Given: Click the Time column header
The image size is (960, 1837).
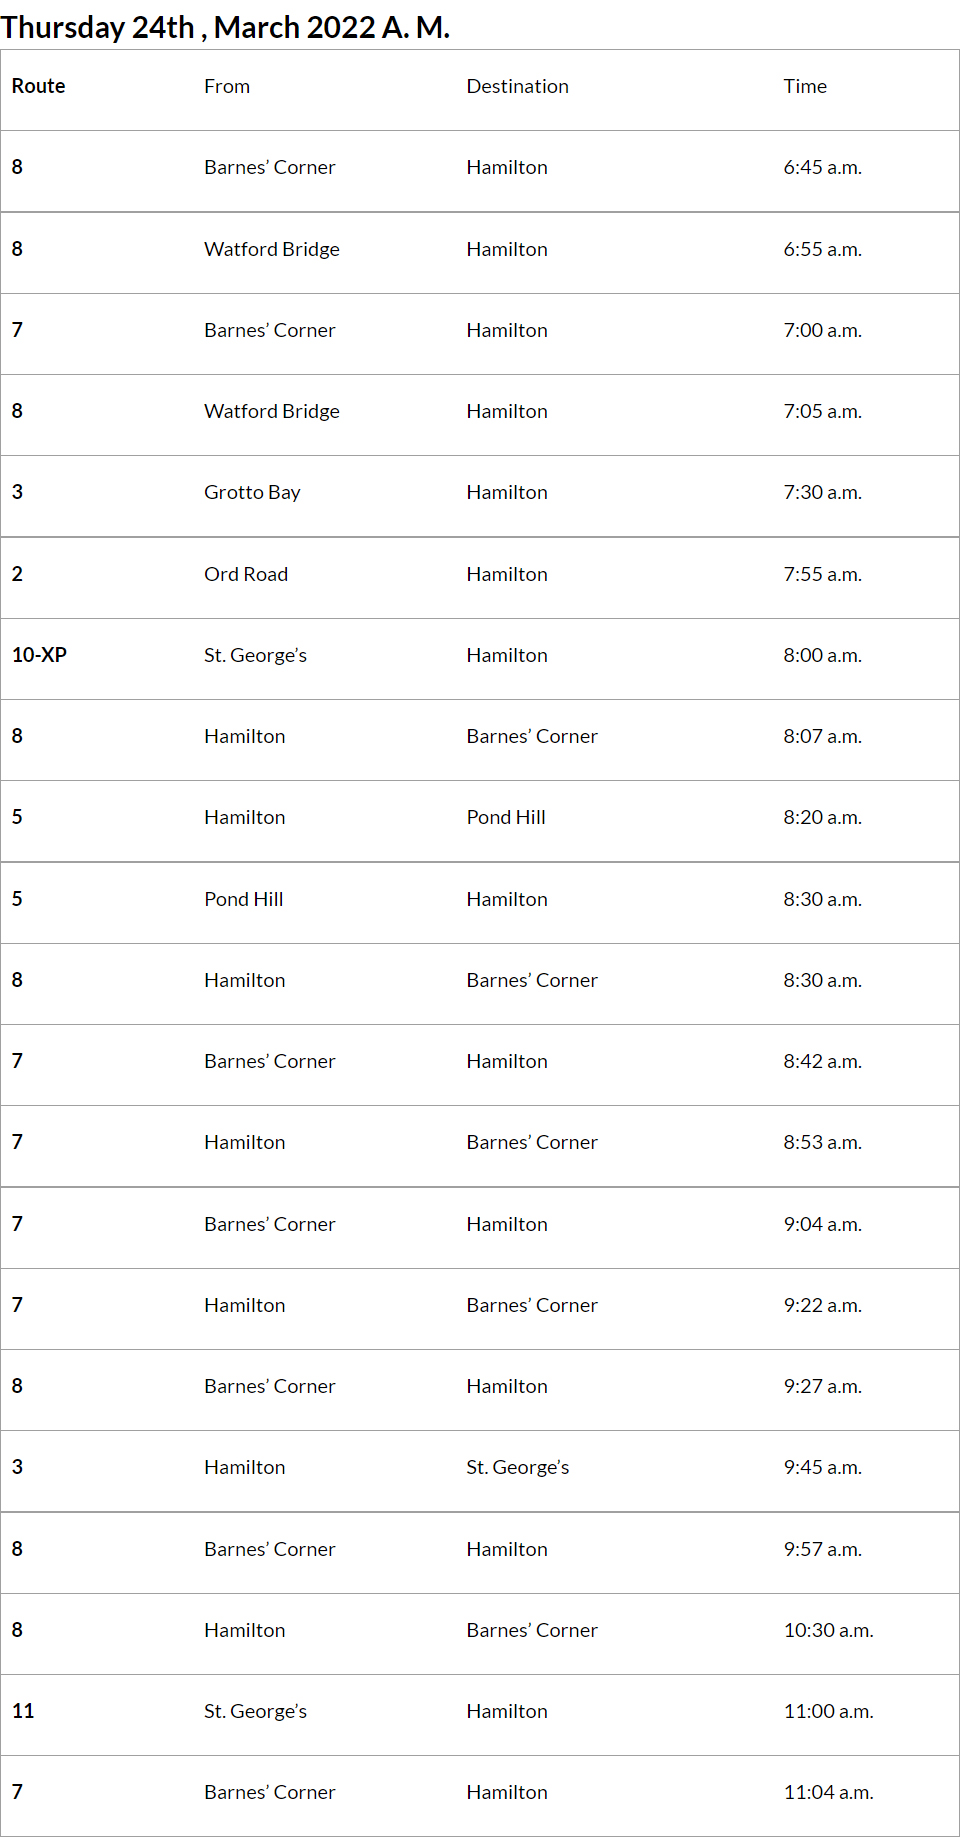Looking at the screenshot, I should click(805, 87).
